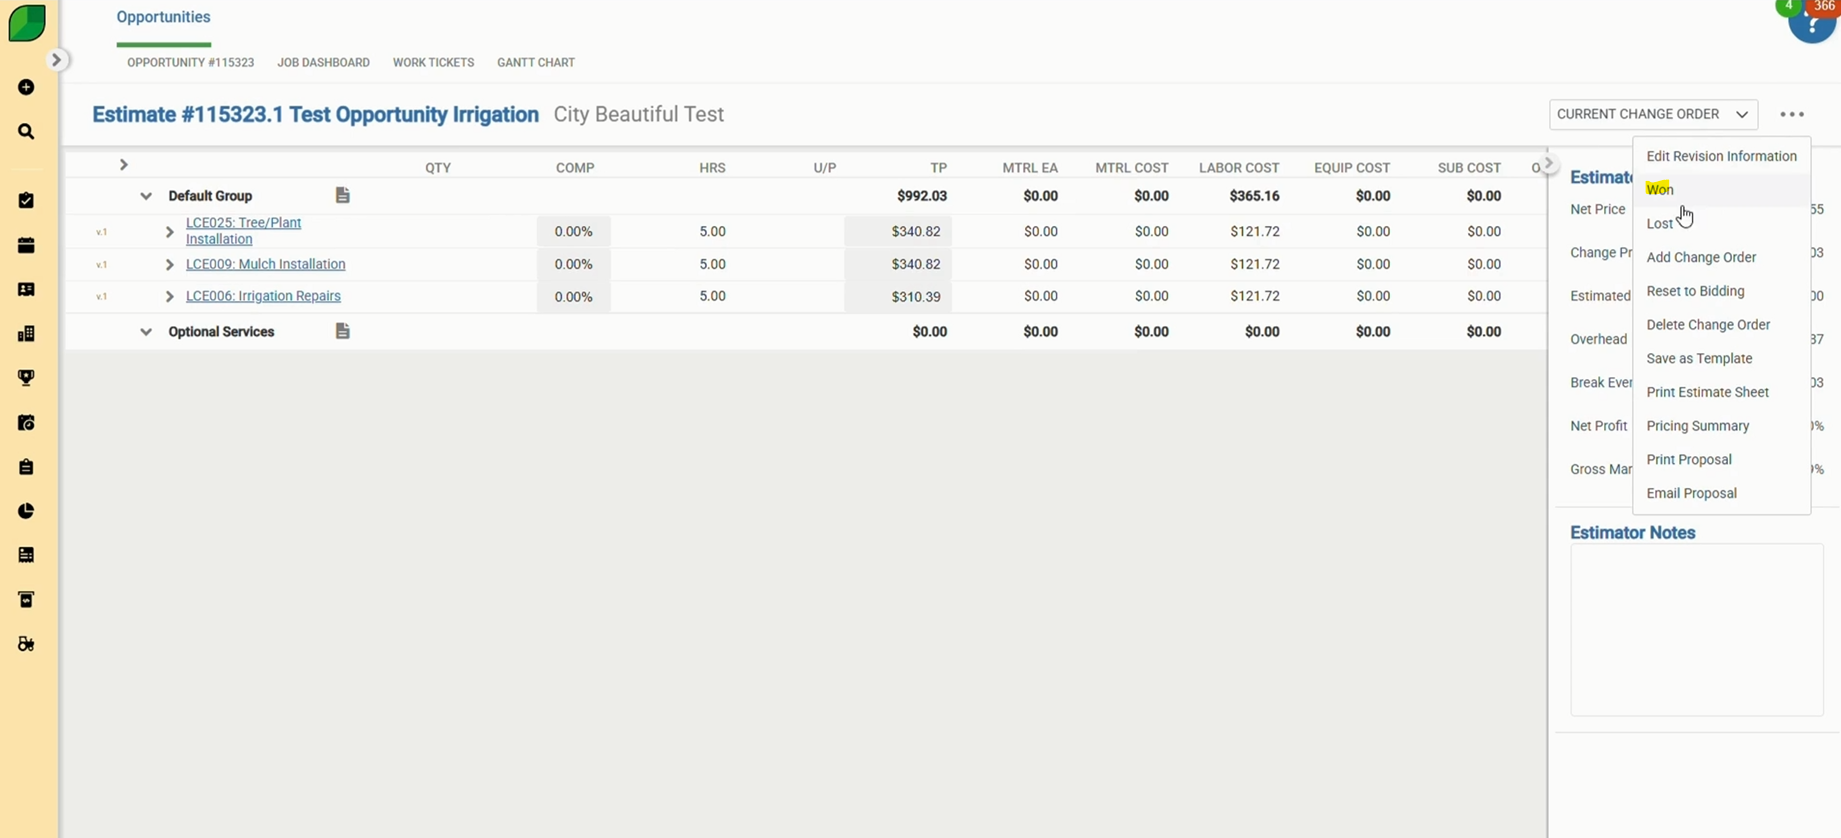
Task: Open LCE025: Tree/Plant Installation link
Action: (243, 231)
